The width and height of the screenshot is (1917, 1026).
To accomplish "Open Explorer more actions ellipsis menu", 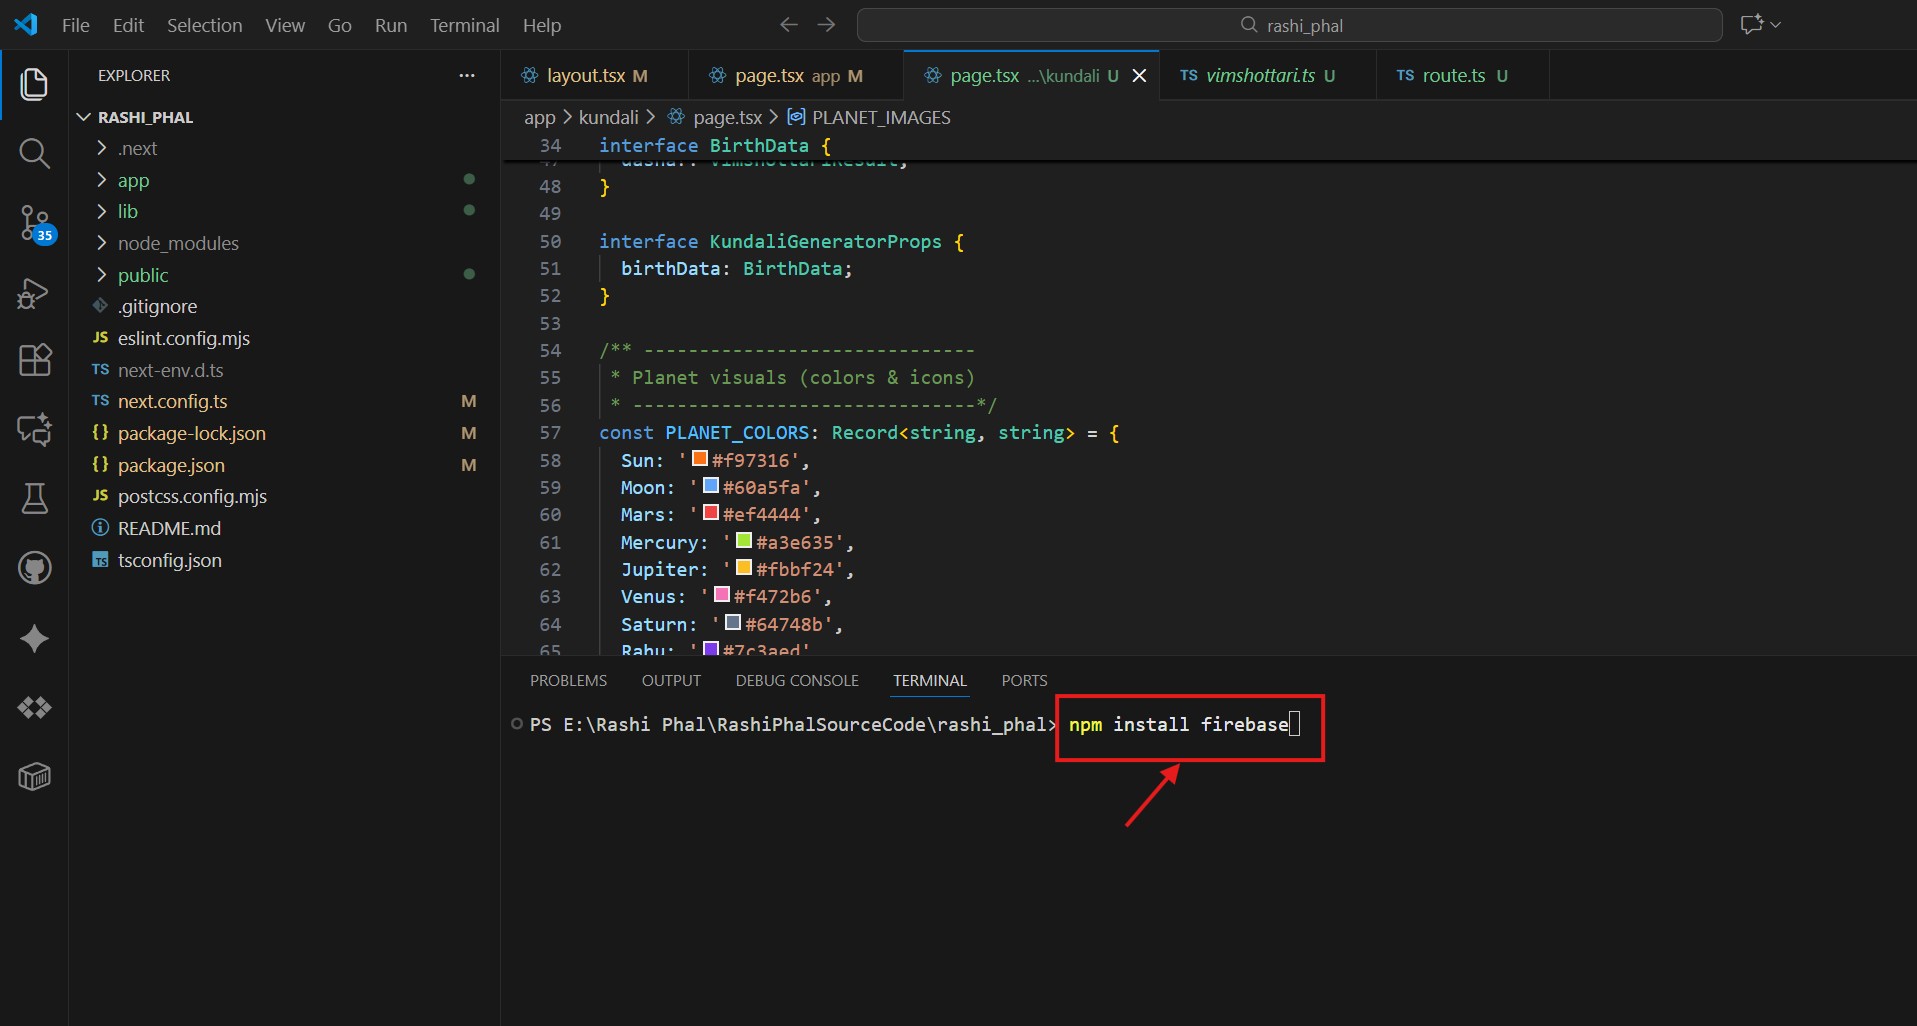I will tap(466, 76).
